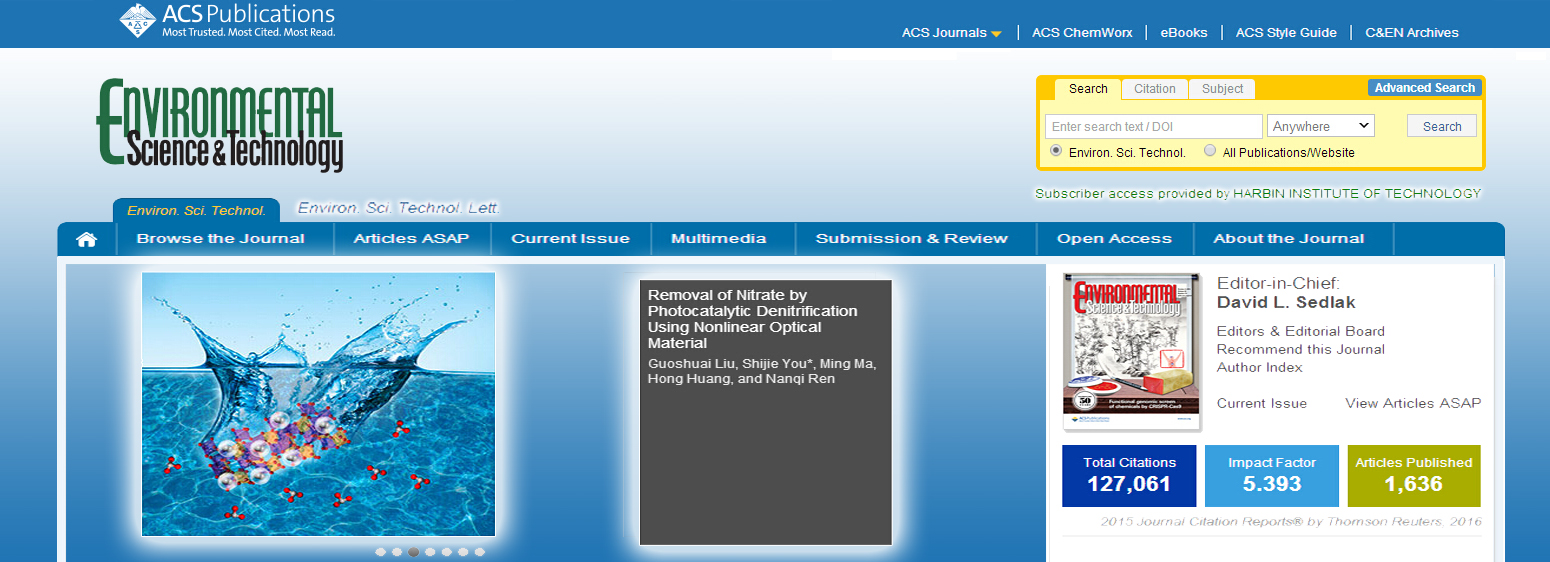Click the Impact Factor 5.393 tile
This screenshot has height=562, width=1550.
(1271, 476)
